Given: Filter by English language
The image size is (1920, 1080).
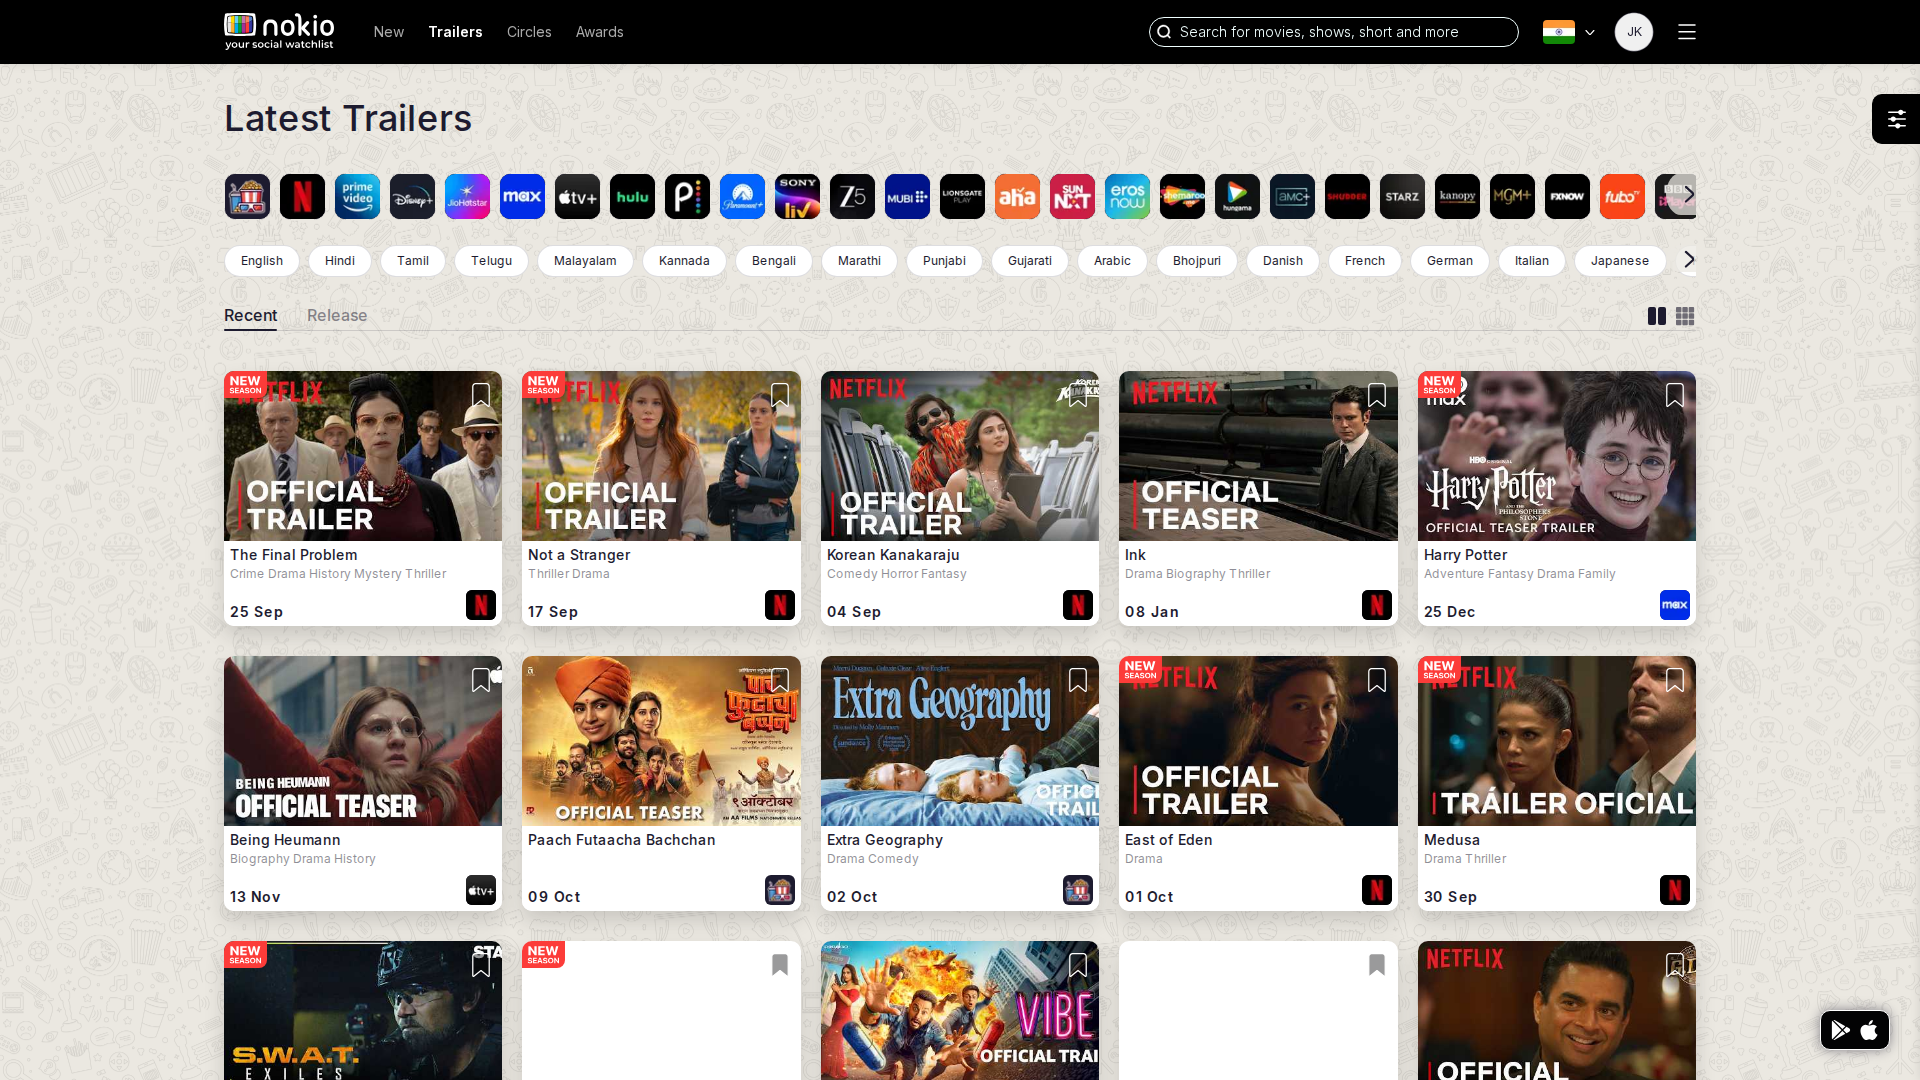Looking at the screenshot, I should [262, 261].
